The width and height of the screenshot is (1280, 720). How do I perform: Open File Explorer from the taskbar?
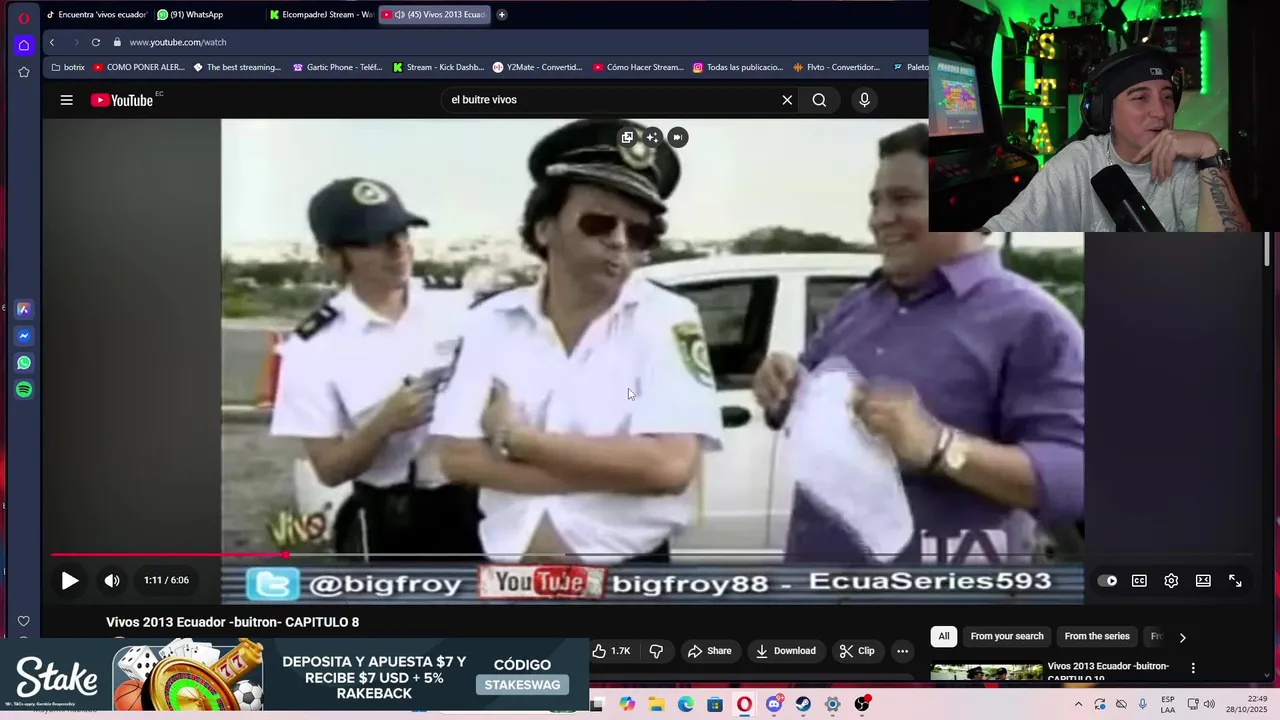656,705
